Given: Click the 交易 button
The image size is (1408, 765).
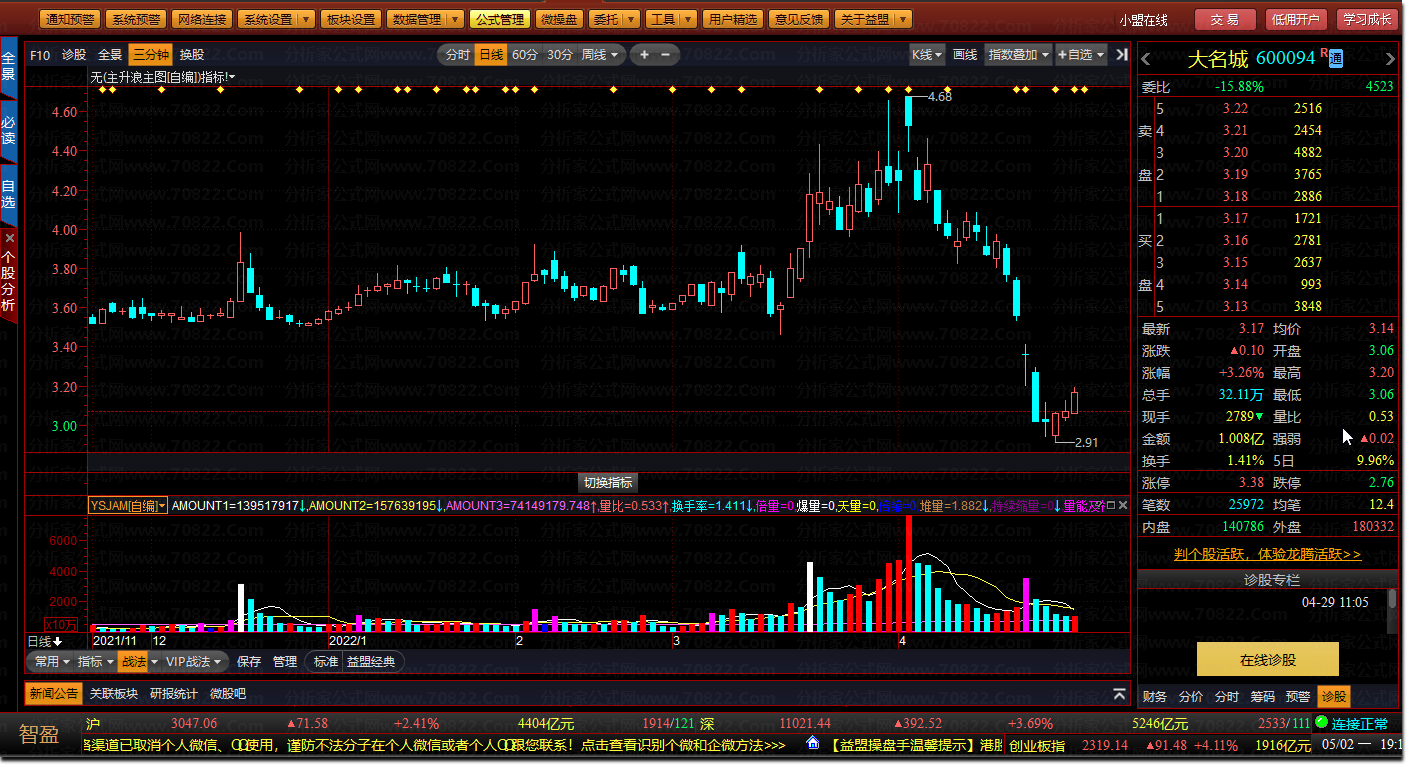Looking at the screenshot, I should pyautogui.click(x=1225, y=19).
